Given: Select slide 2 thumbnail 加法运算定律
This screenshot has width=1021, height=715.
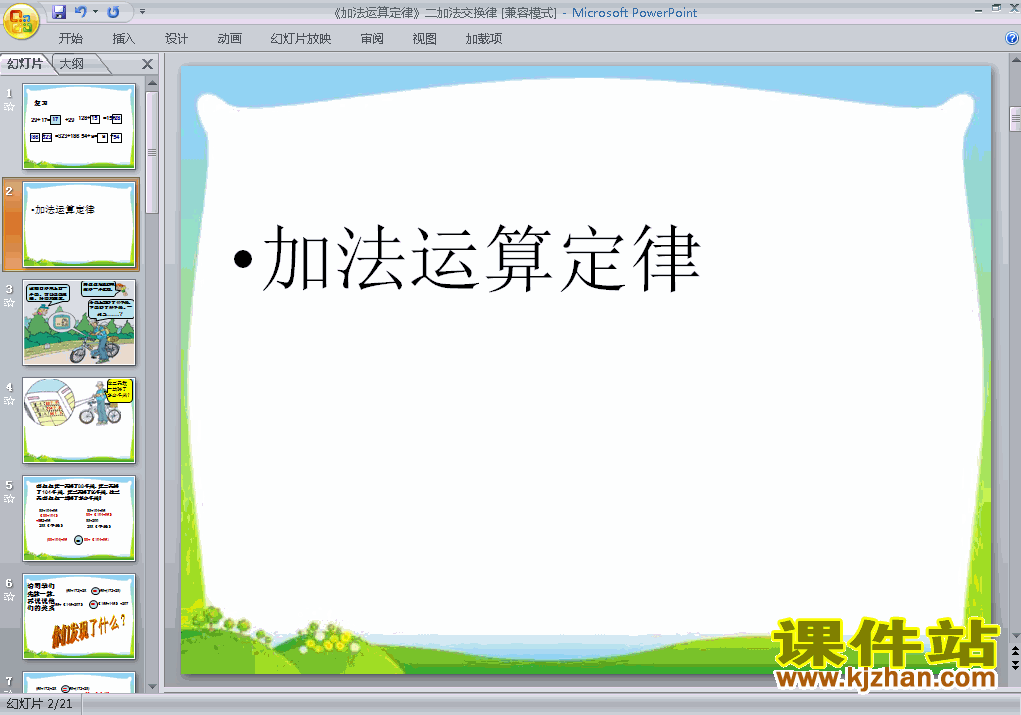Looking at the screenshot, I should coord(79,225).
